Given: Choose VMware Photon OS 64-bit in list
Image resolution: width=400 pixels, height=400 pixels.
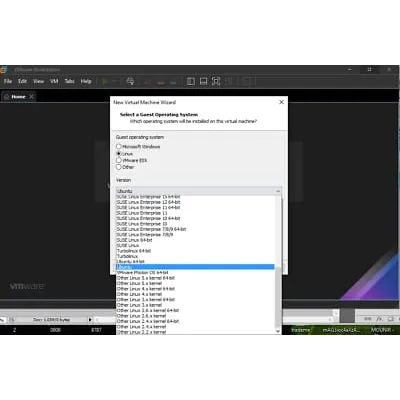Looking at the screenshot, I should click(x=142, y=273).
